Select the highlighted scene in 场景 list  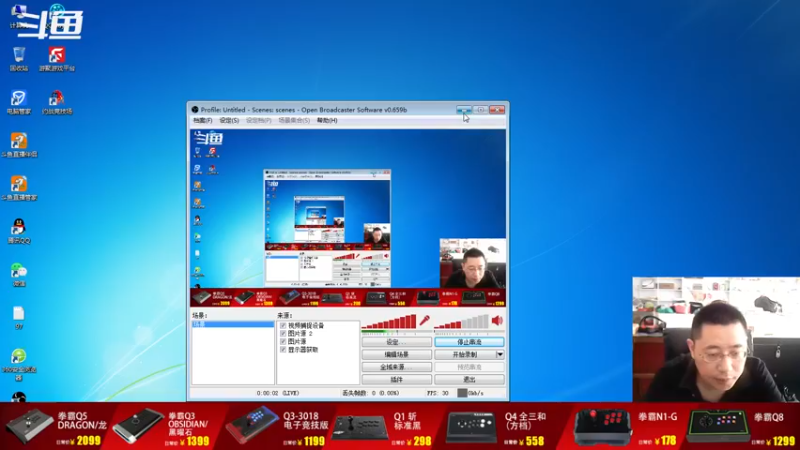233,324
